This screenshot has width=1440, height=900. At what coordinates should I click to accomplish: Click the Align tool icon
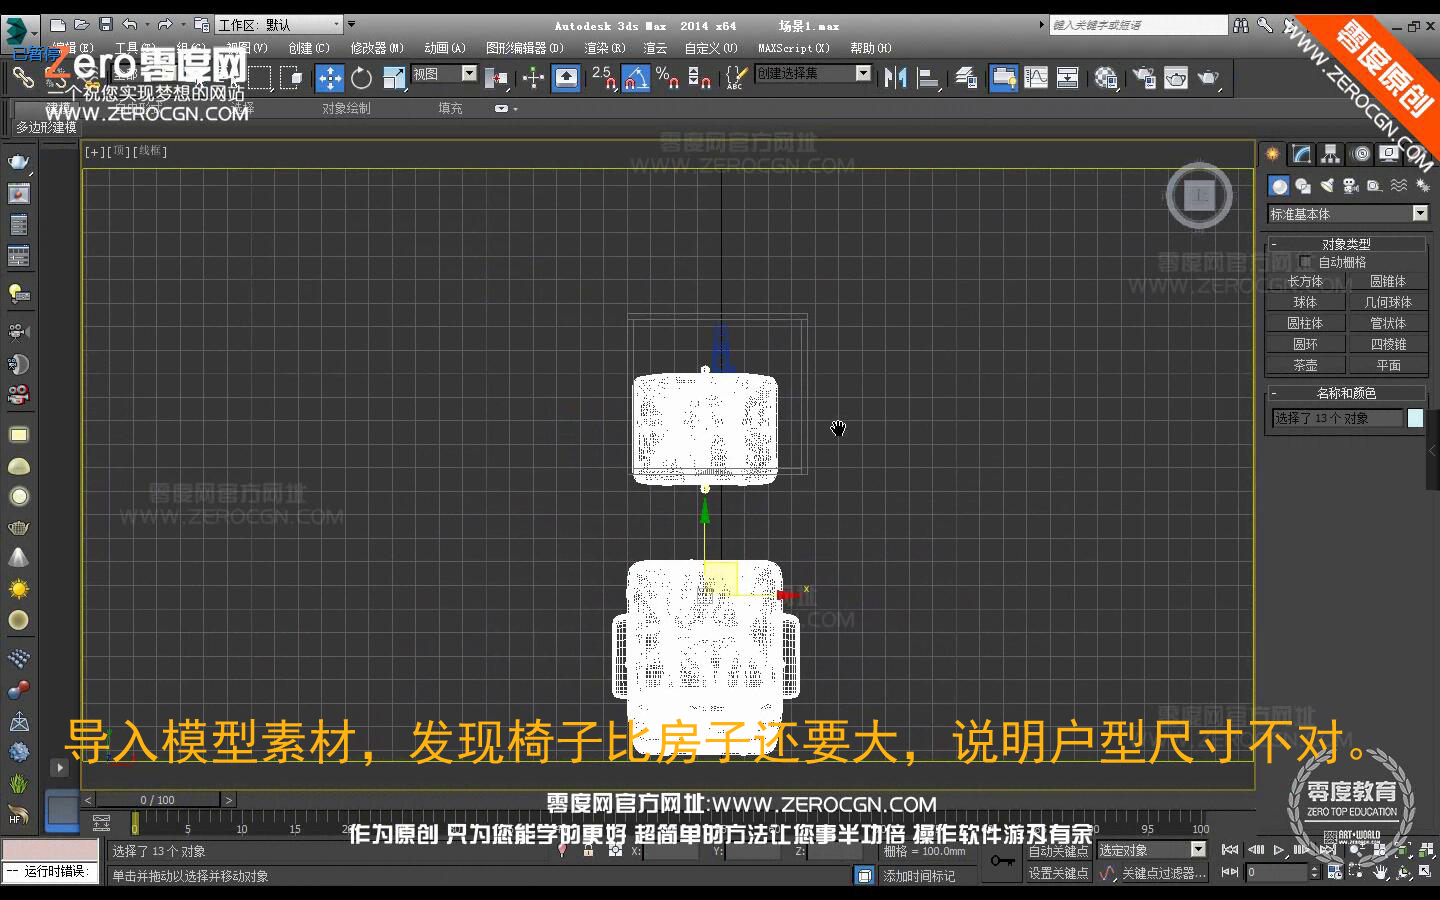[929, 78]
